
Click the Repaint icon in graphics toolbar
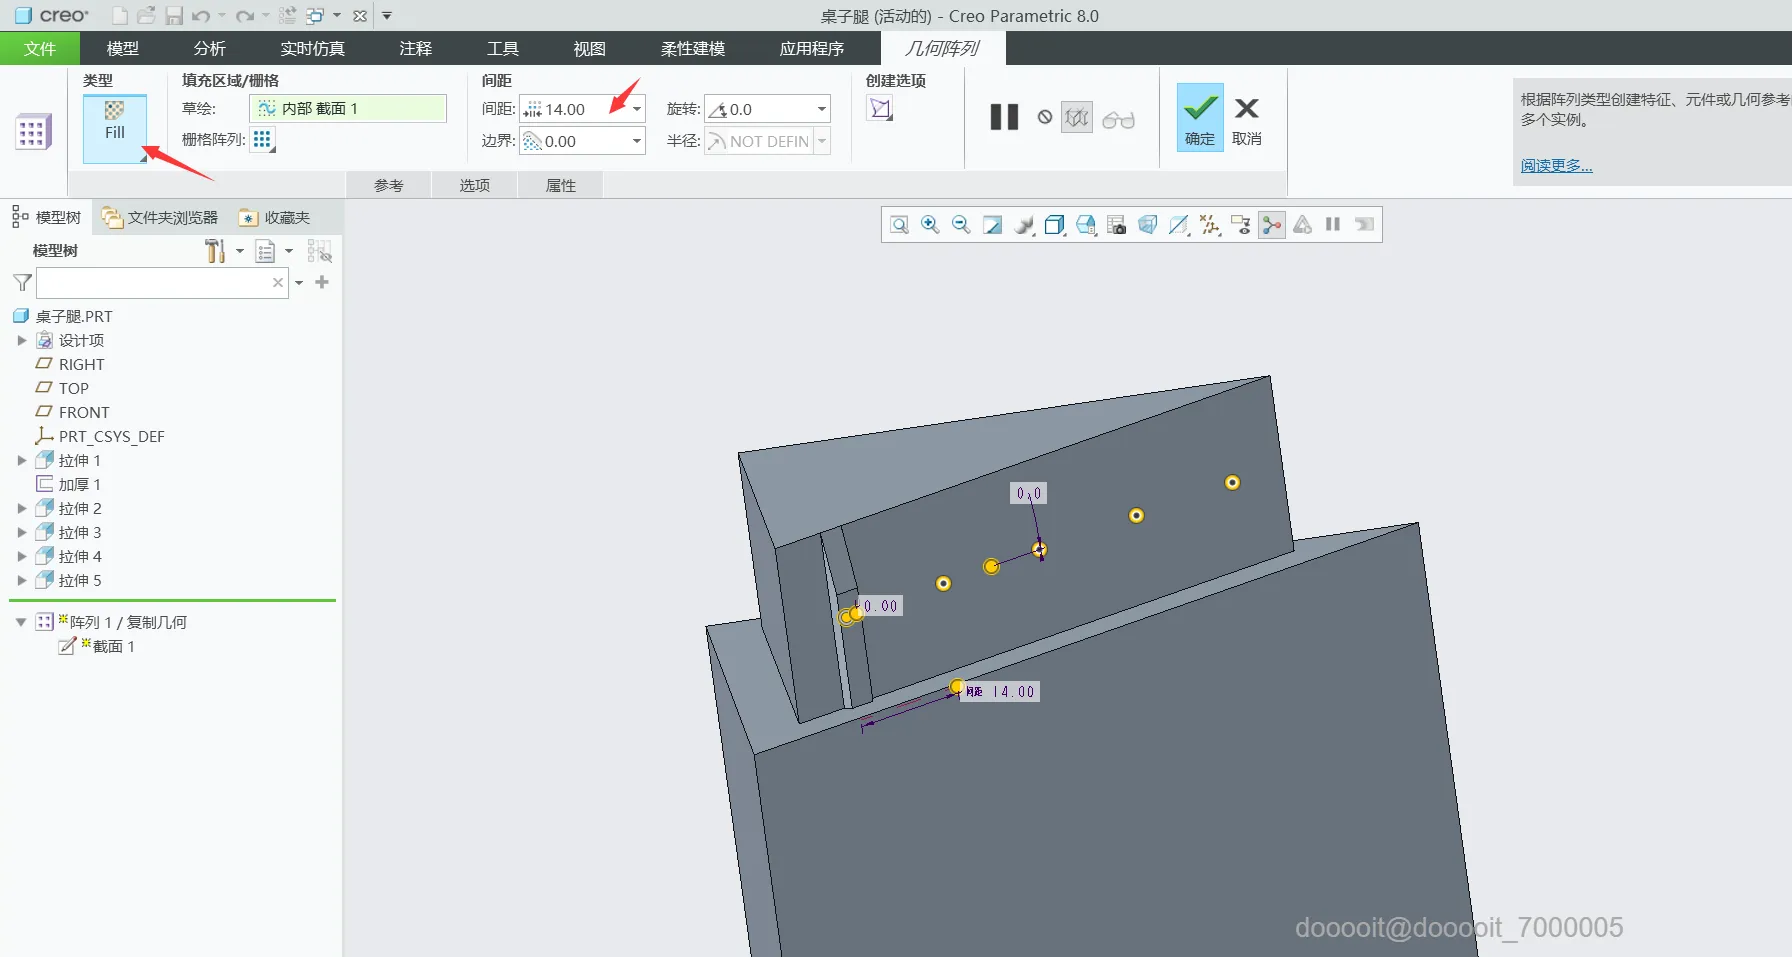[992, 225]
